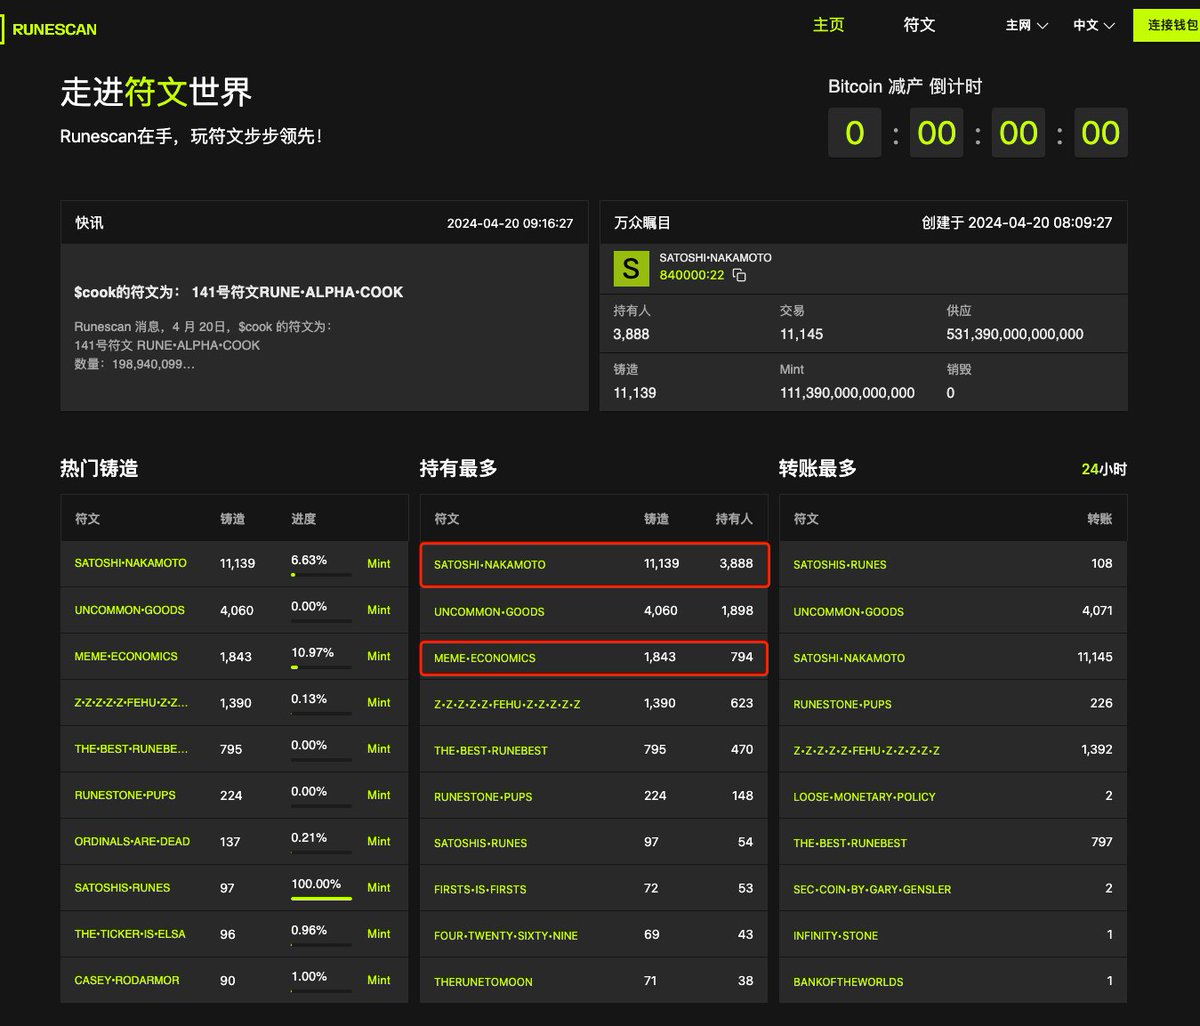The height and width of the screenshot is (1026, 1200).
Task: Click SATOSHI•NAKAMOTO title in 万众瞩目 card
Action: pos(715,258)
